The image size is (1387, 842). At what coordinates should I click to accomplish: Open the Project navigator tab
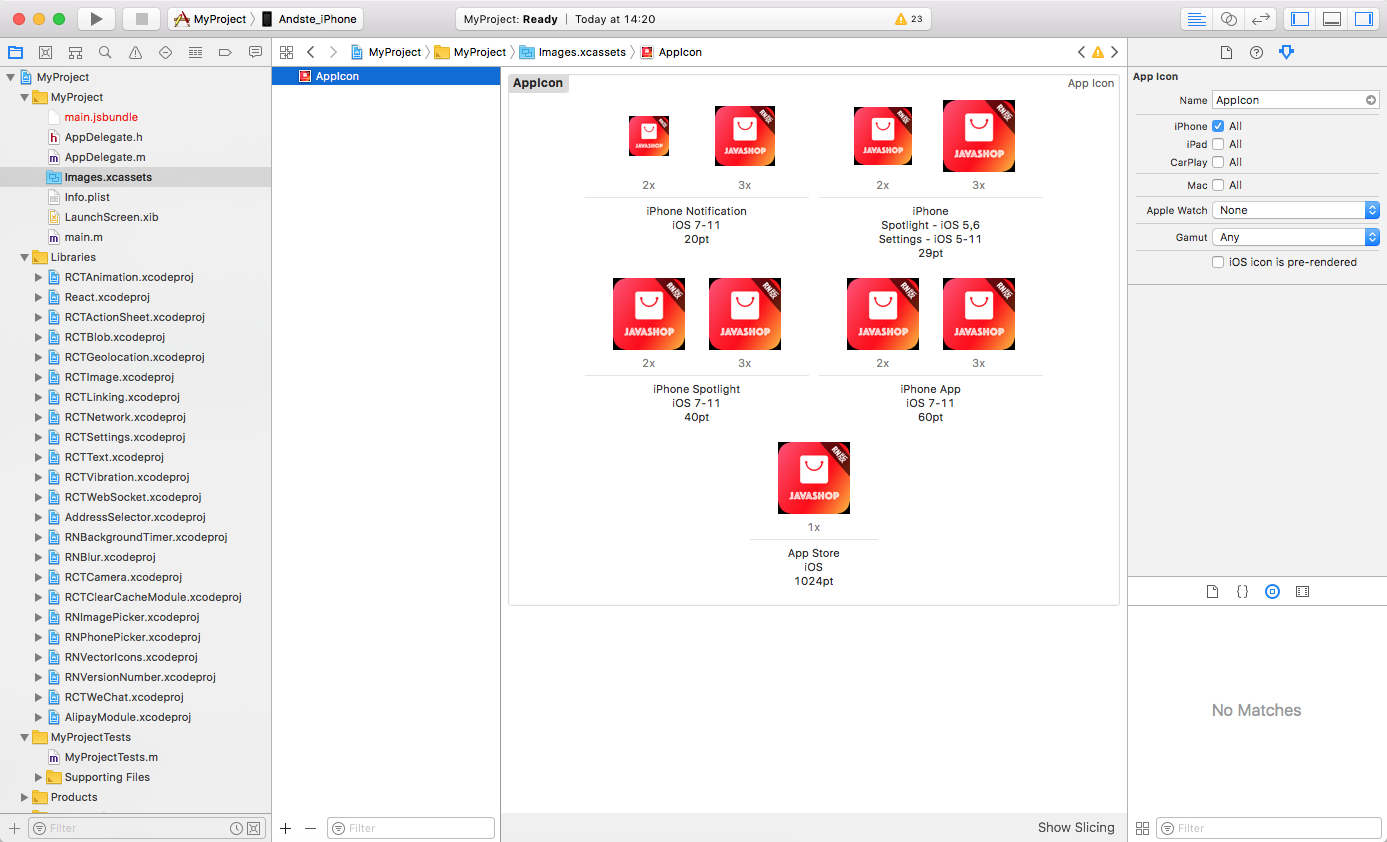tap(15, 52)
